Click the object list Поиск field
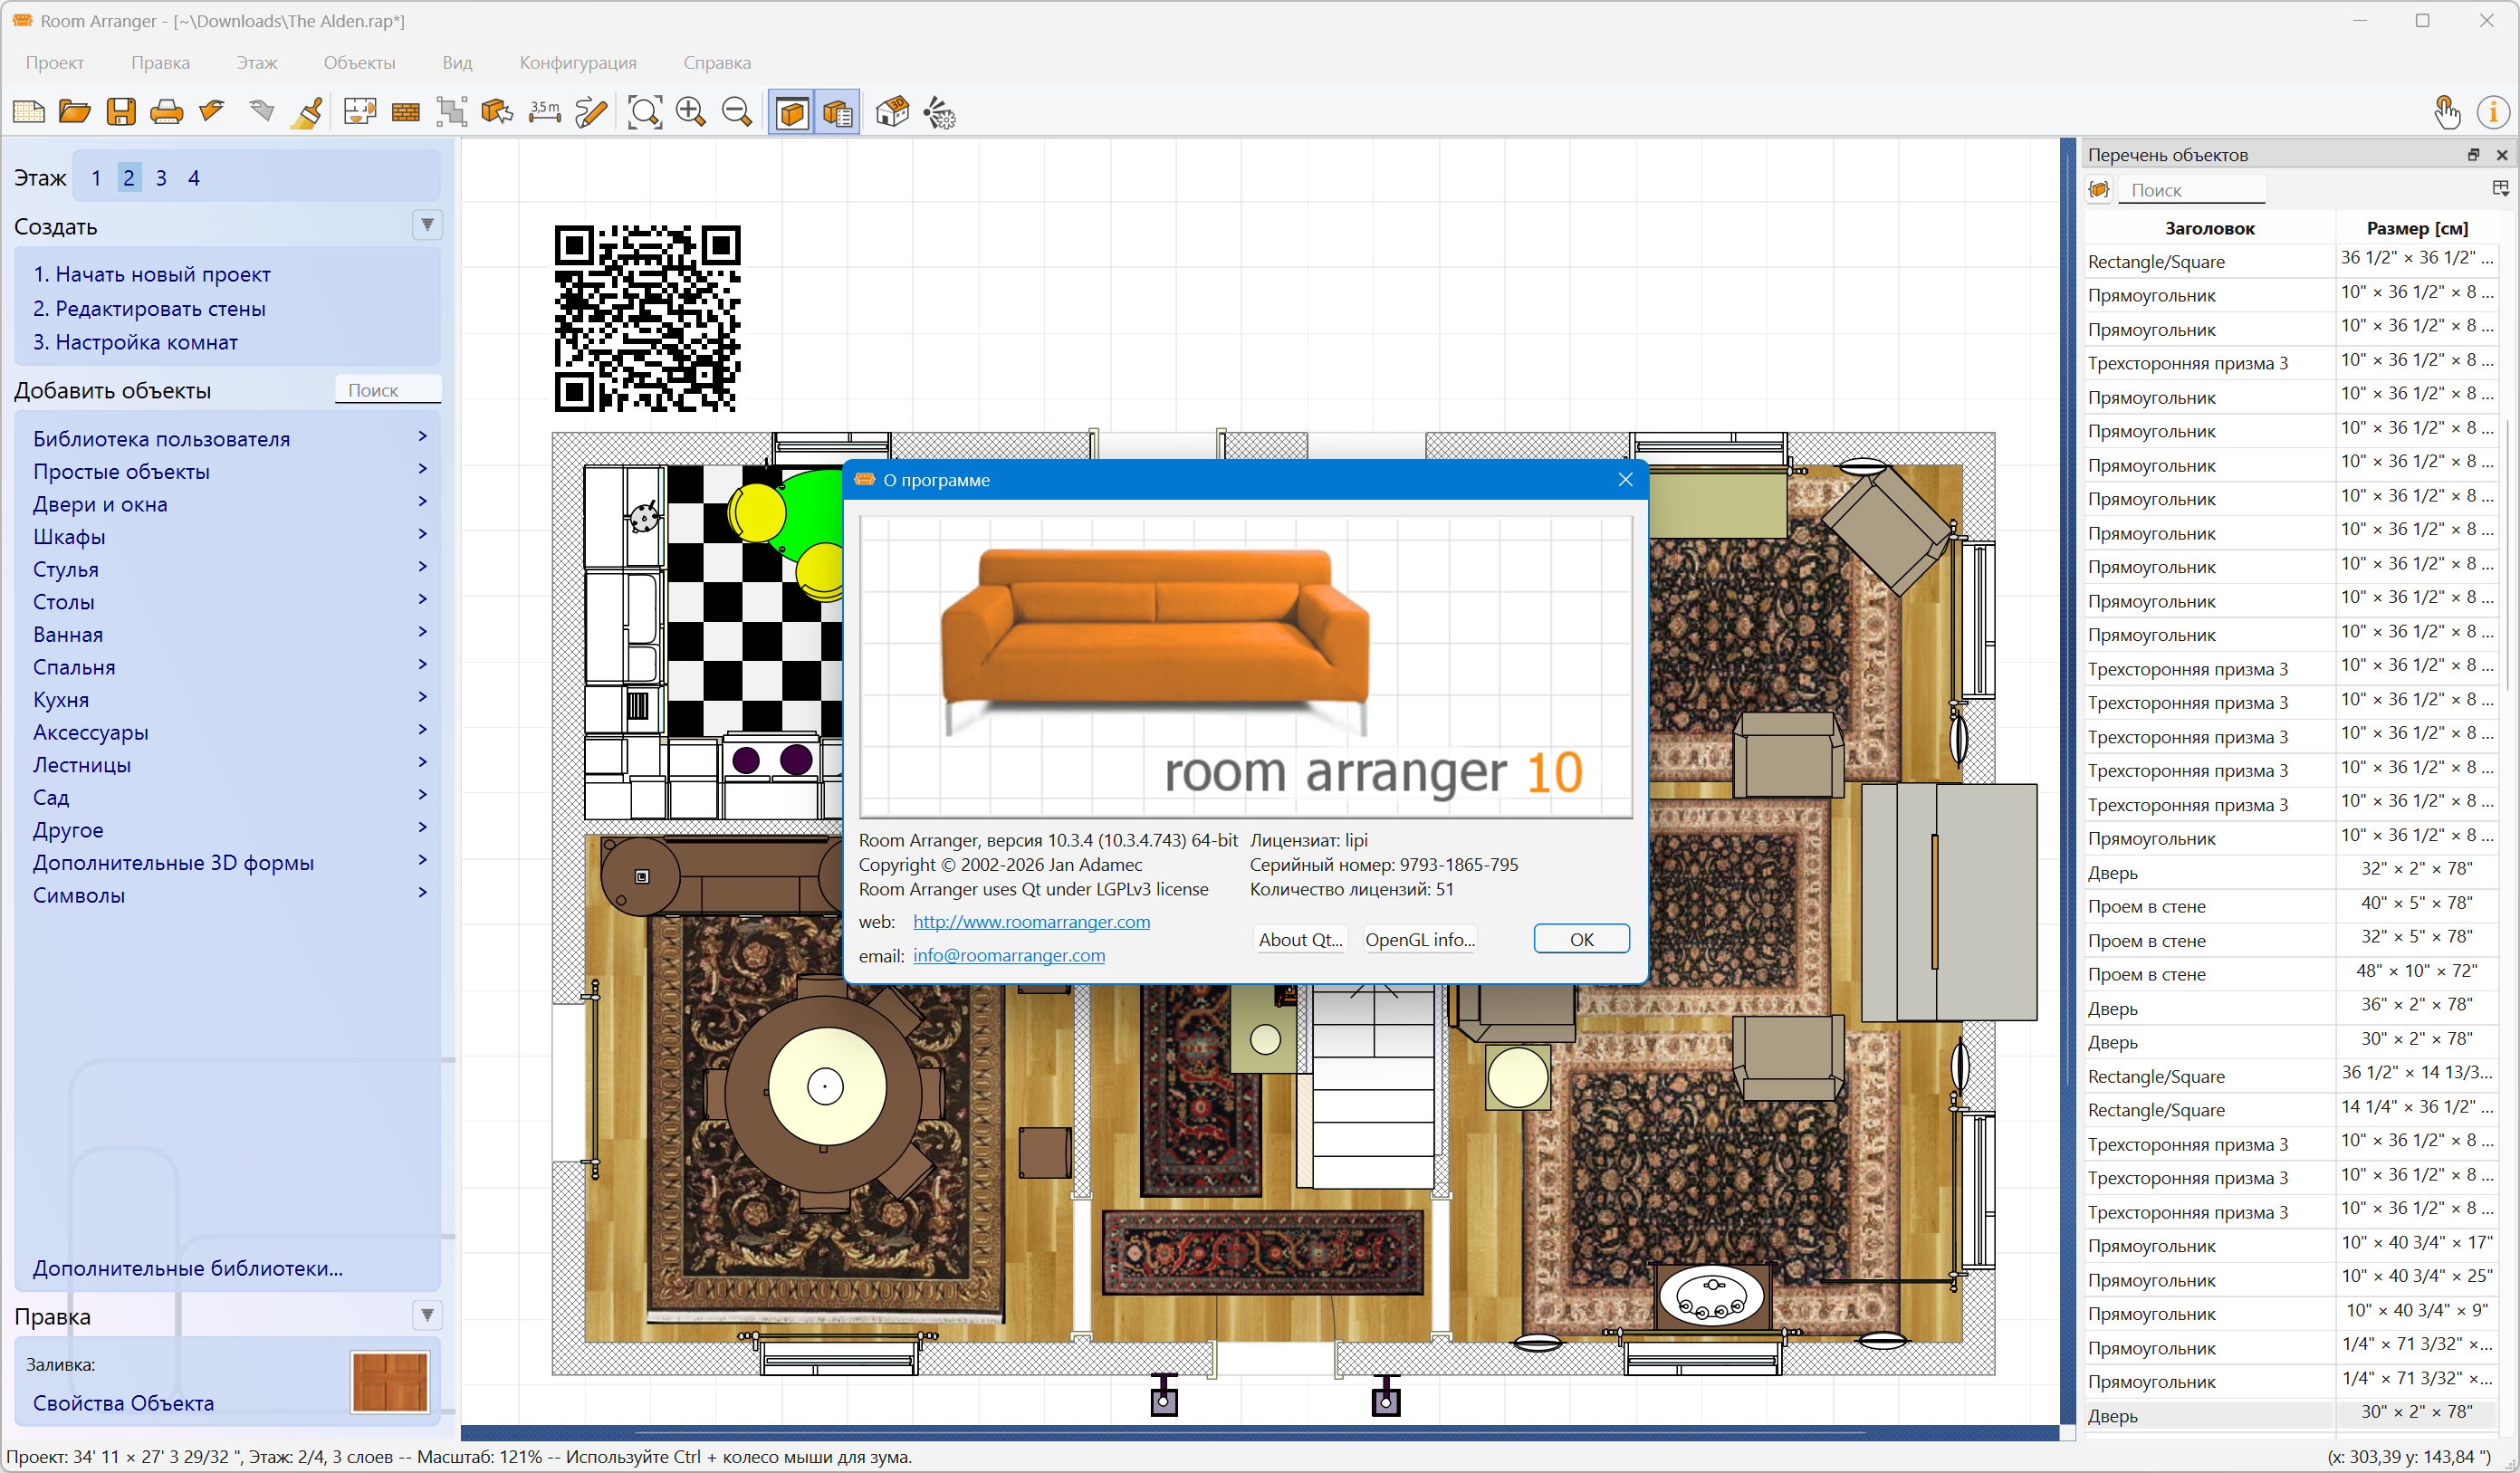This screenshot has width=2520, height=1473. 2192,190
